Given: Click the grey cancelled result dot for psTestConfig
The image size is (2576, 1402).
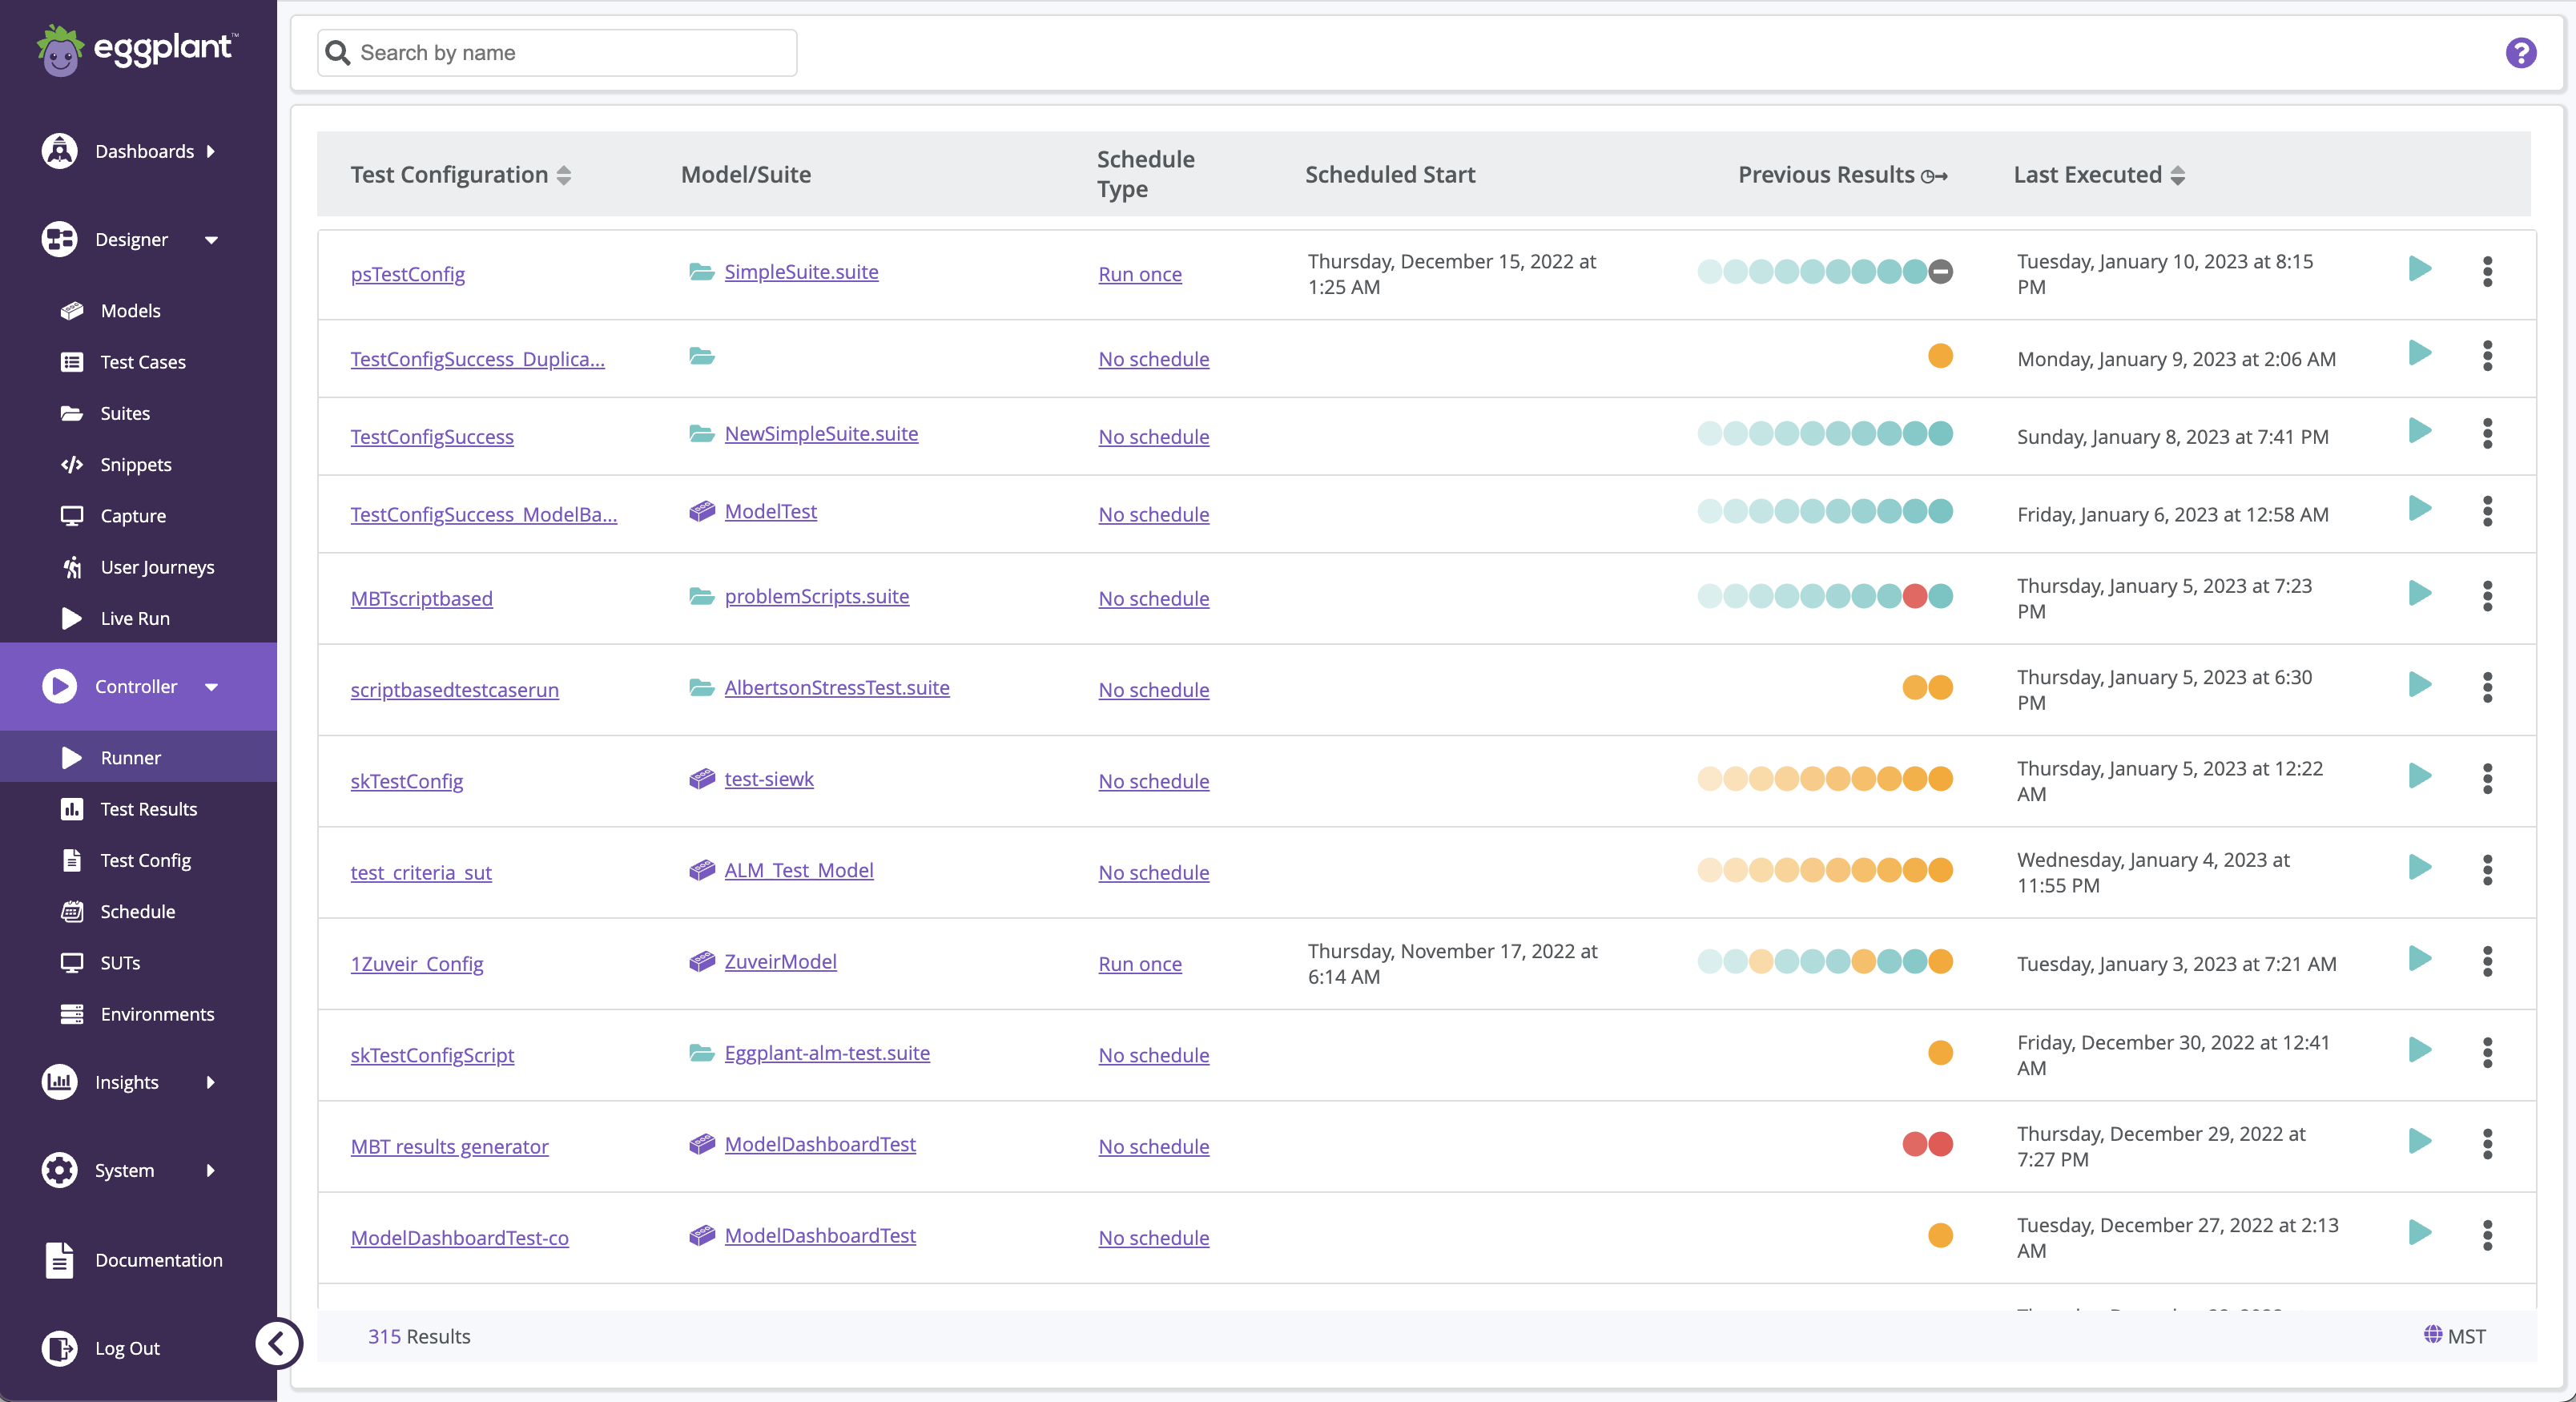Looking at the screenshot, I should [x=1940, y=271].
